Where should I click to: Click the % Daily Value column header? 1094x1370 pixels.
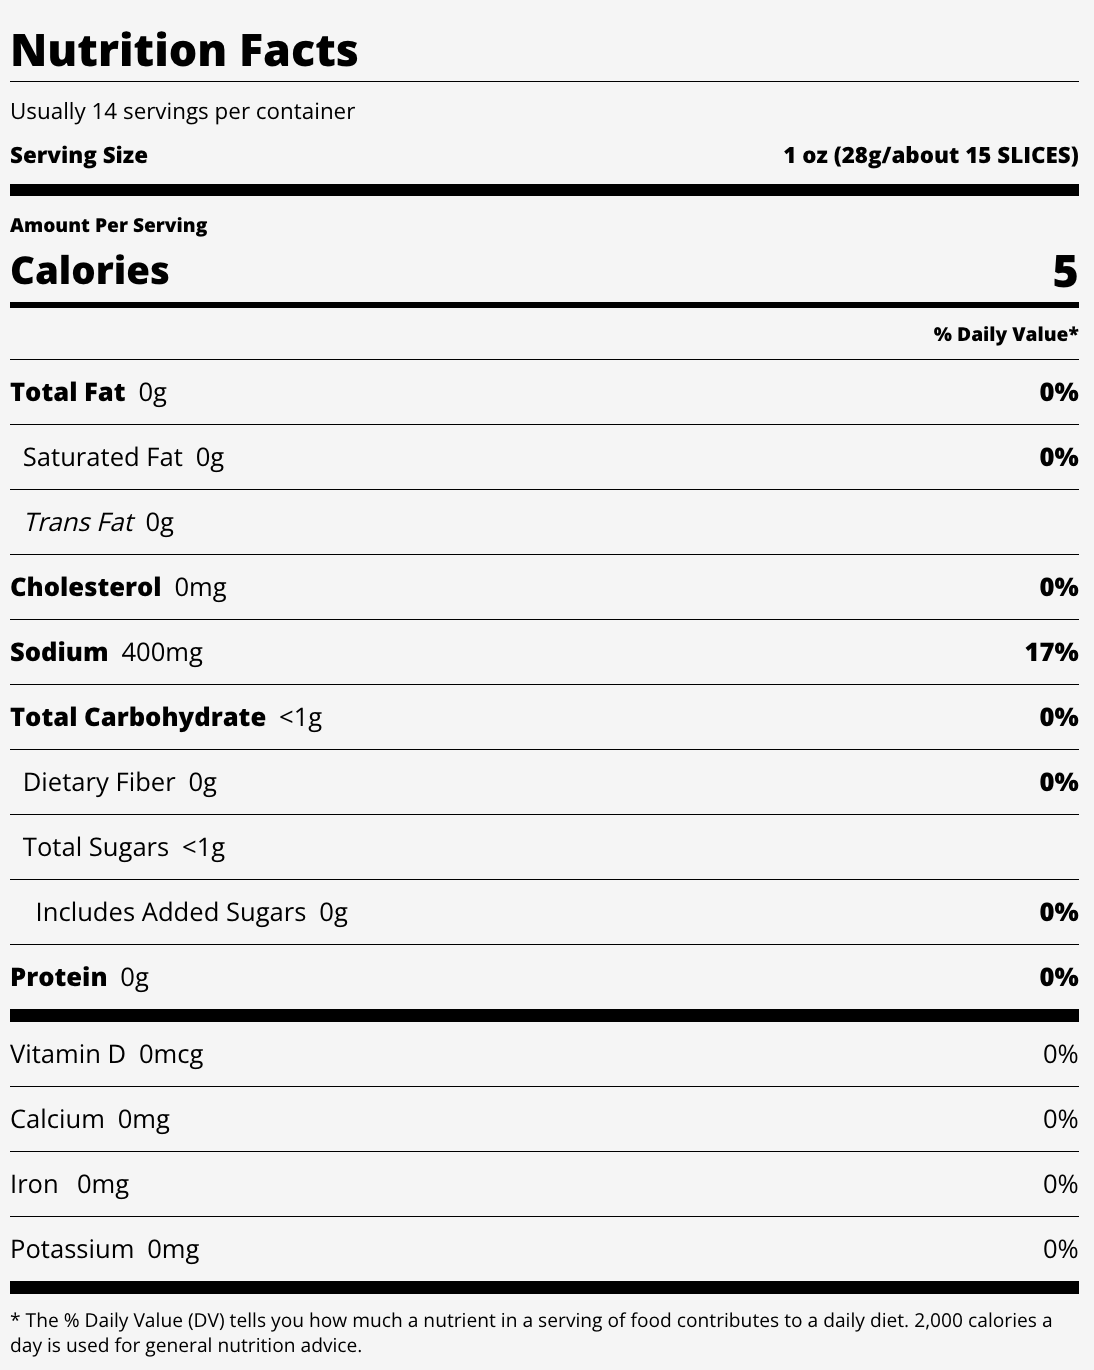point(1005,334)
